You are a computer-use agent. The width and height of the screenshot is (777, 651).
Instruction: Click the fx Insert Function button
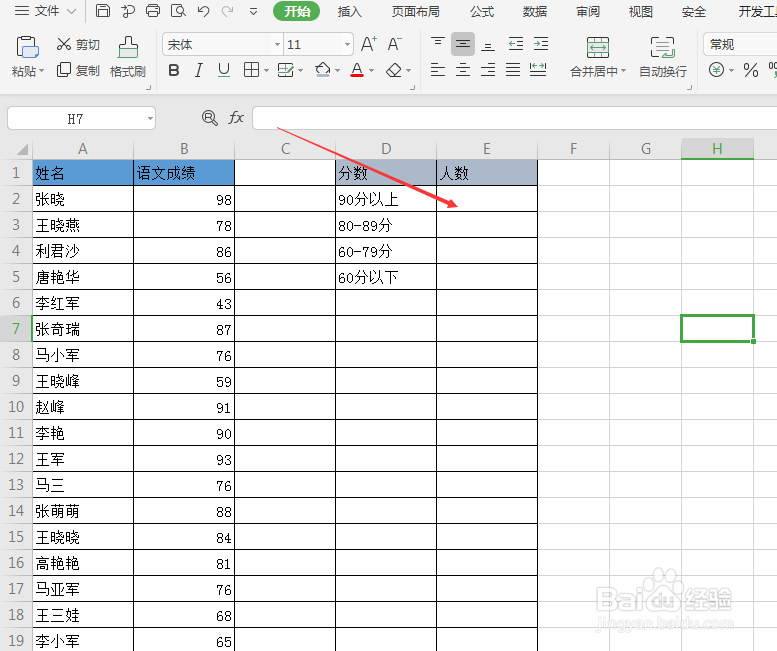(236, 118)
